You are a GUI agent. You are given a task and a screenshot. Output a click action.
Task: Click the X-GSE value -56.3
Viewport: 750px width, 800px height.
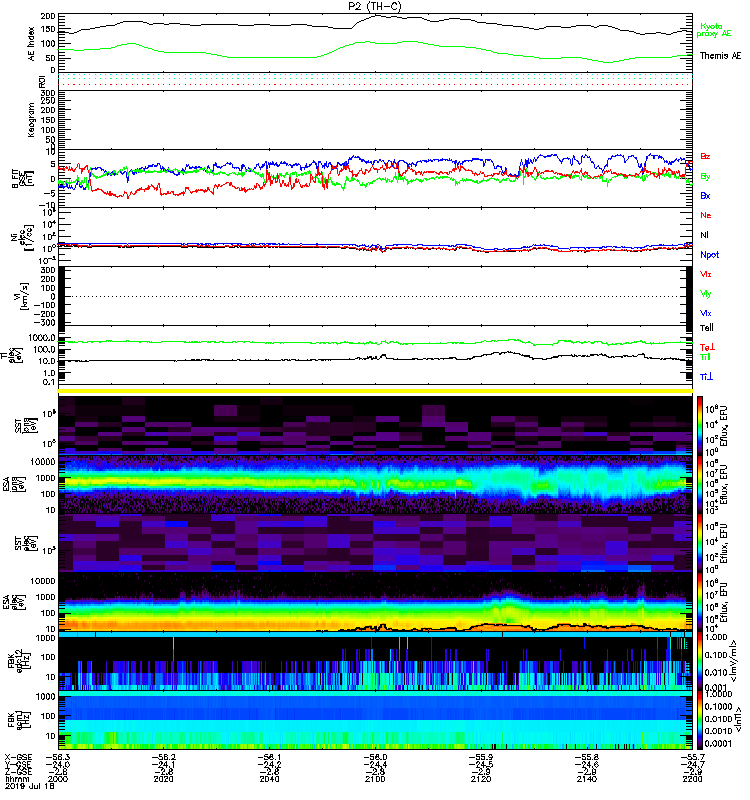tap(58, 757)
